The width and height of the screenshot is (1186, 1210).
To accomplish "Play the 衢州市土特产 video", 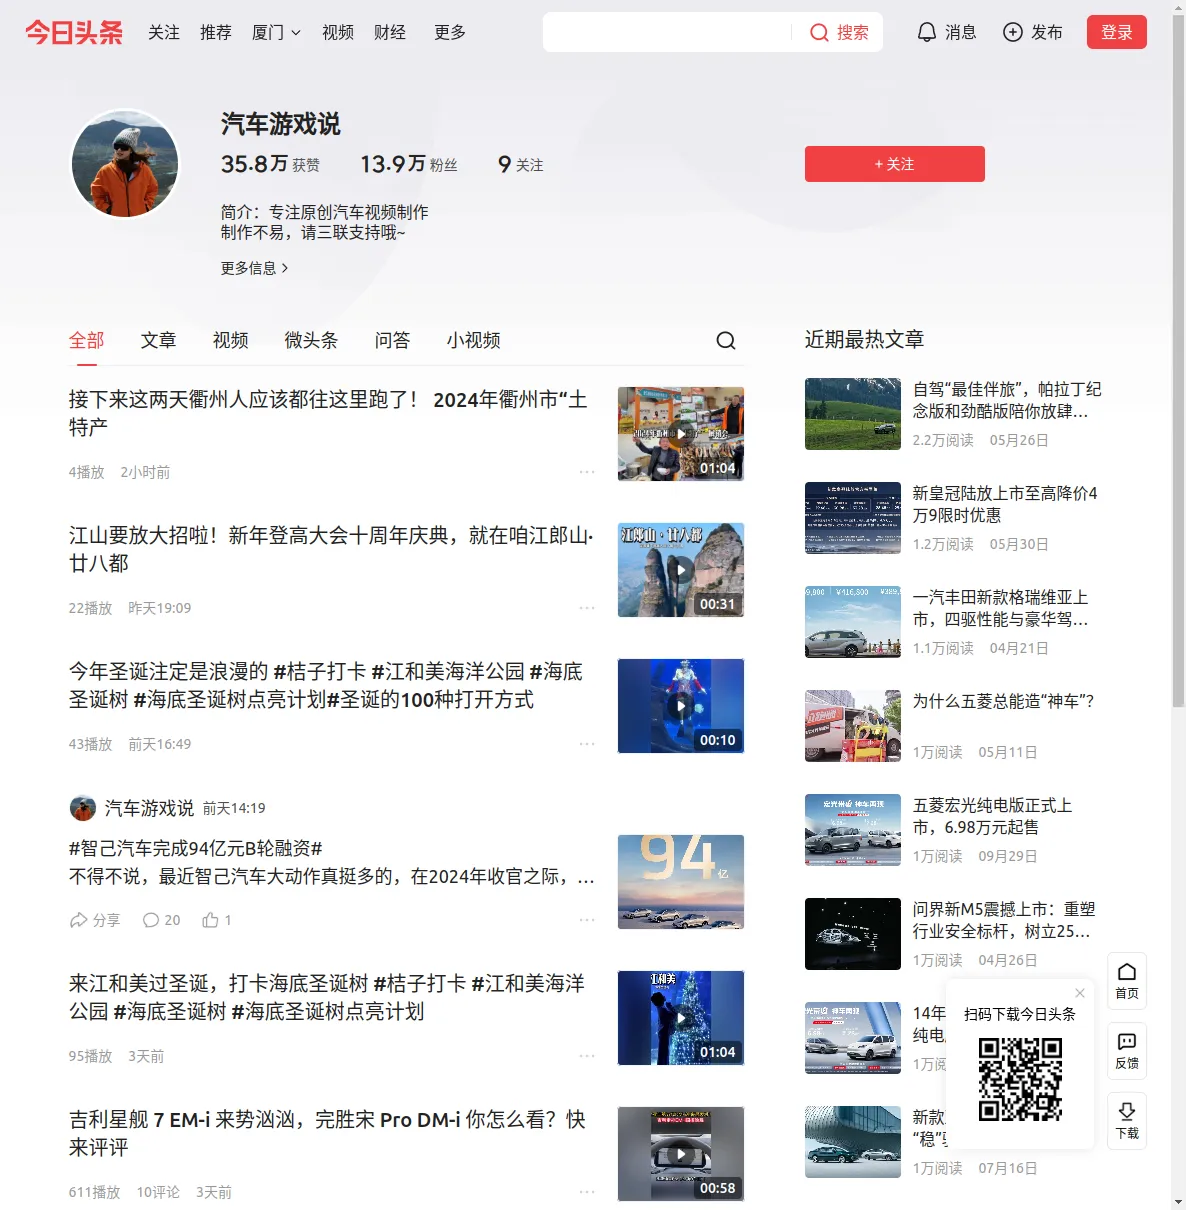I will click(x=681, y=434).
